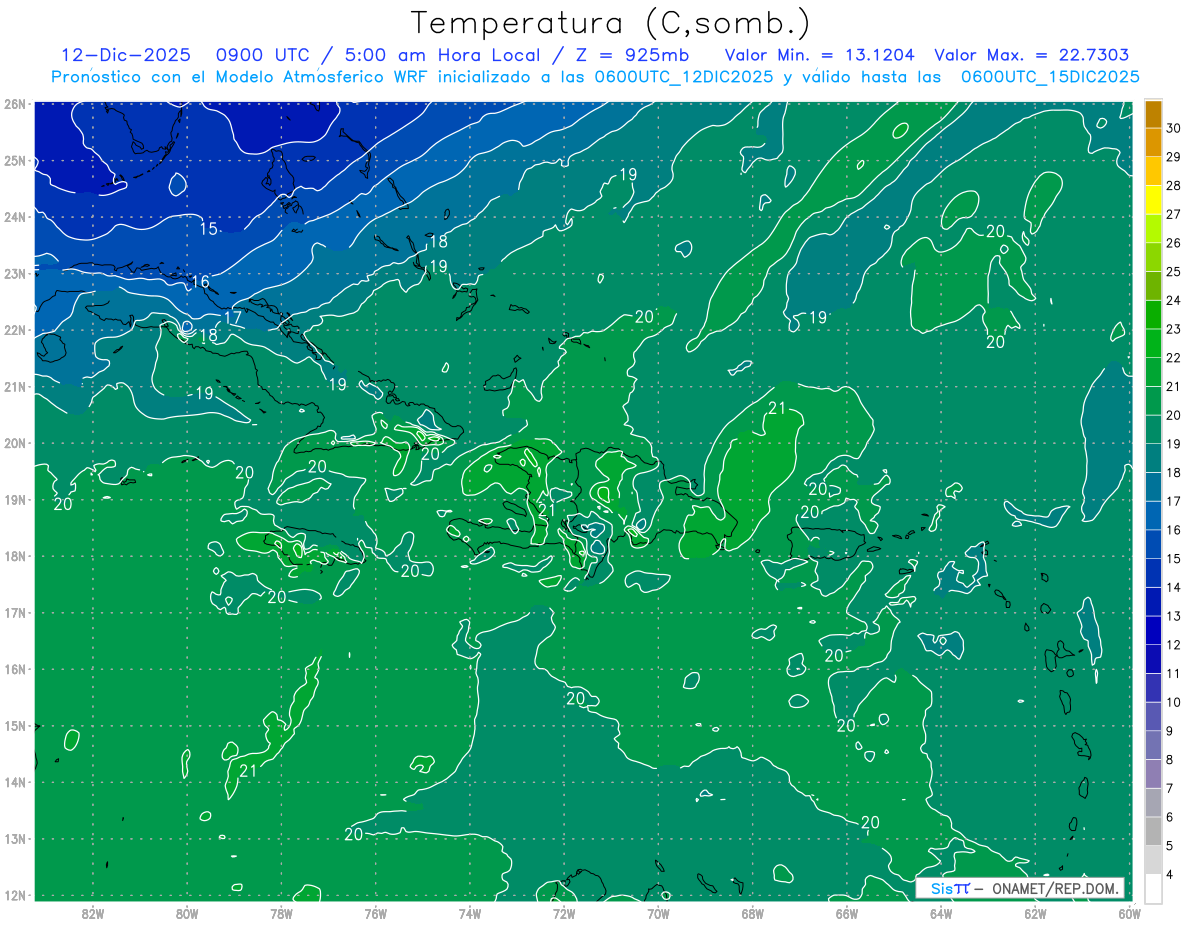Pick the yellow swatch between 27 and 28

(1153, 200)
